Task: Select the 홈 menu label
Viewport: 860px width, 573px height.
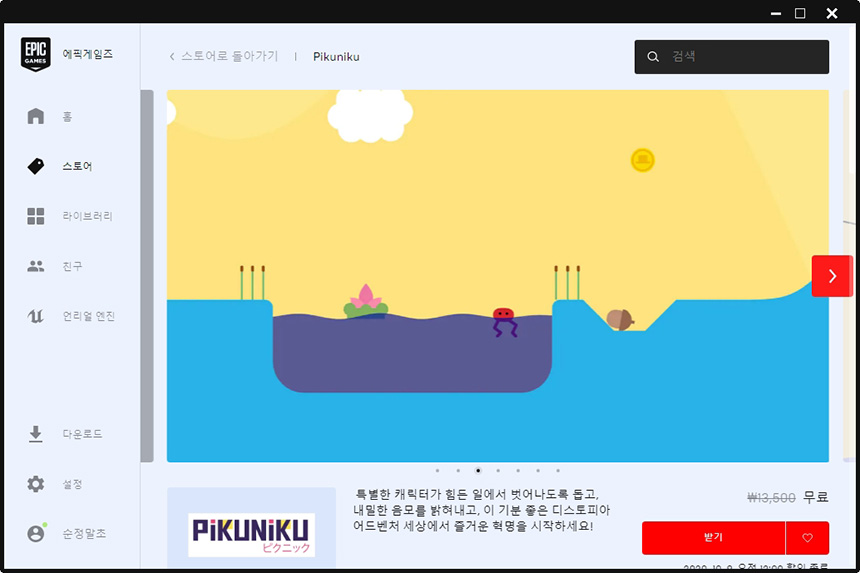Action: [67, 117]
